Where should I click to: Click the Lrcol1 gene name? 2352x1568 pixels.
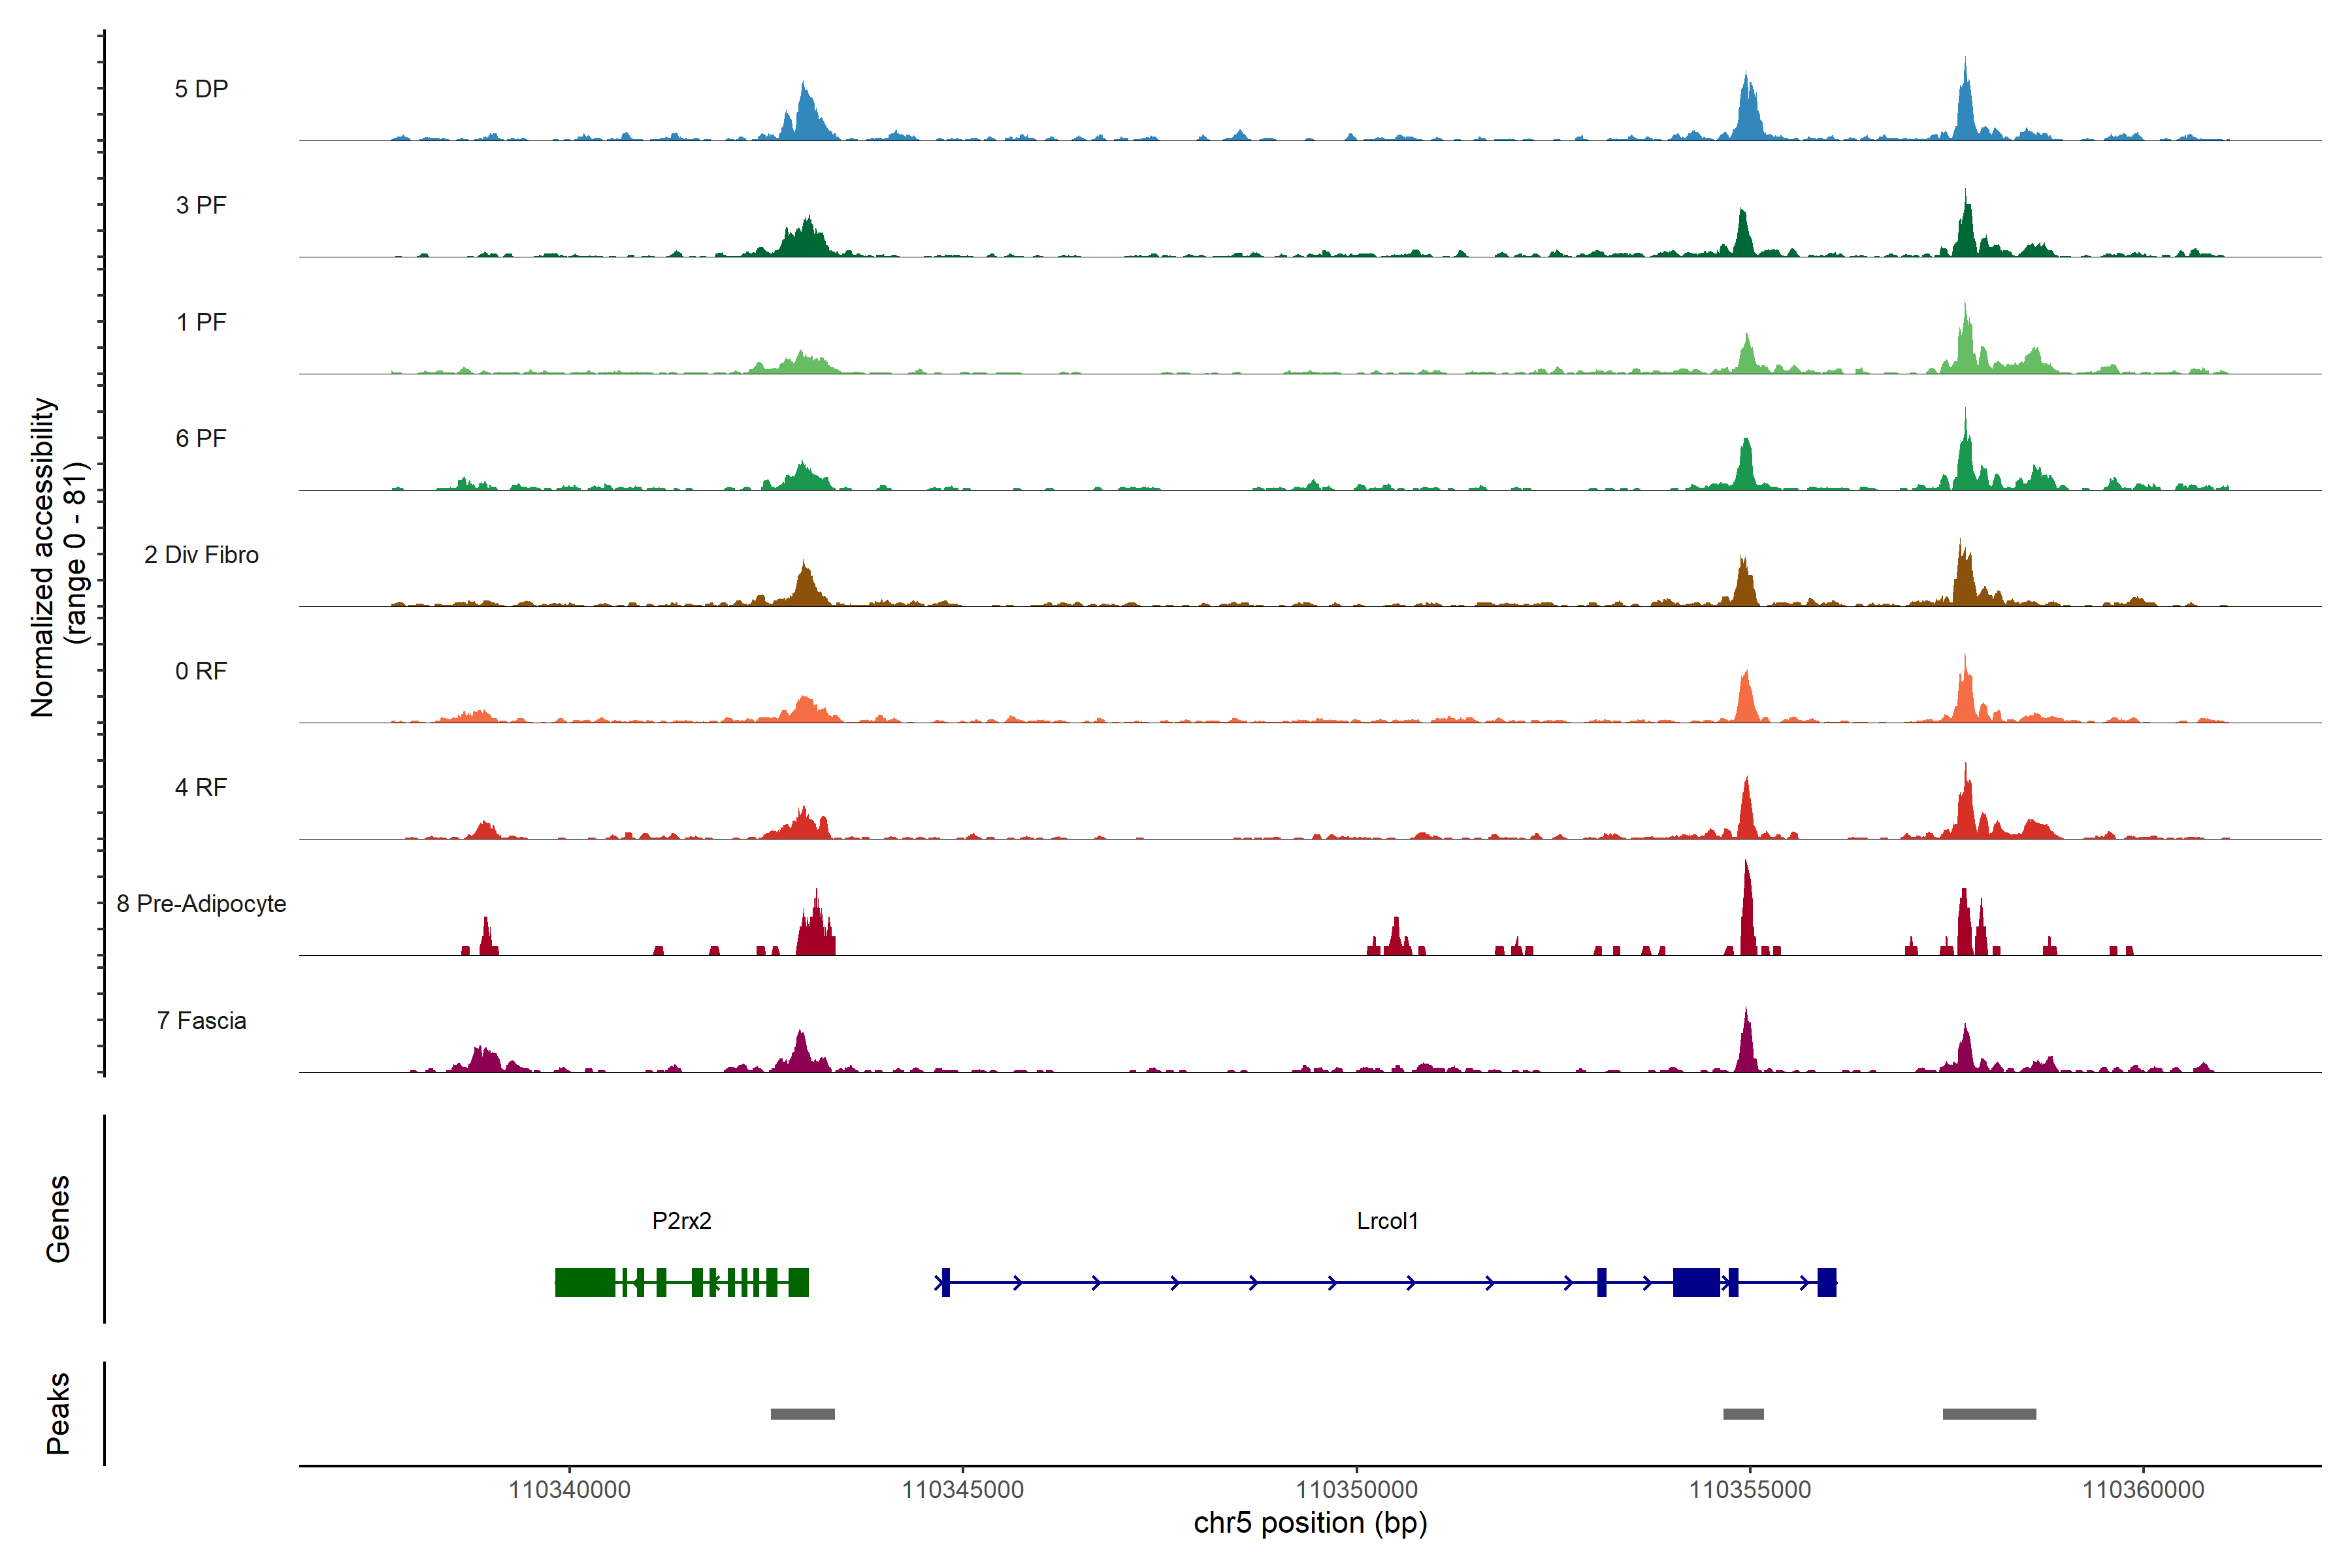(1387, 1221)
